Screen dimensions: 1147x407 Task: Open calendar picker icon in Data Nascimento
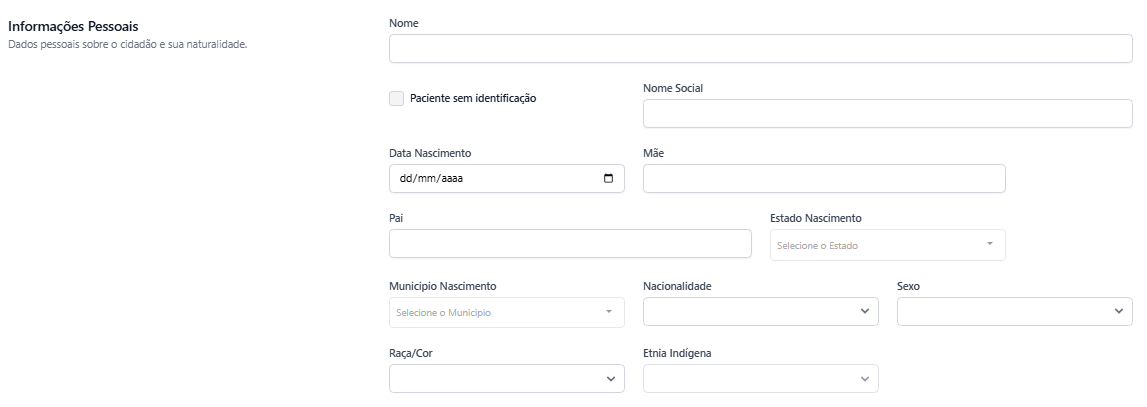click(x=609, y=179)
